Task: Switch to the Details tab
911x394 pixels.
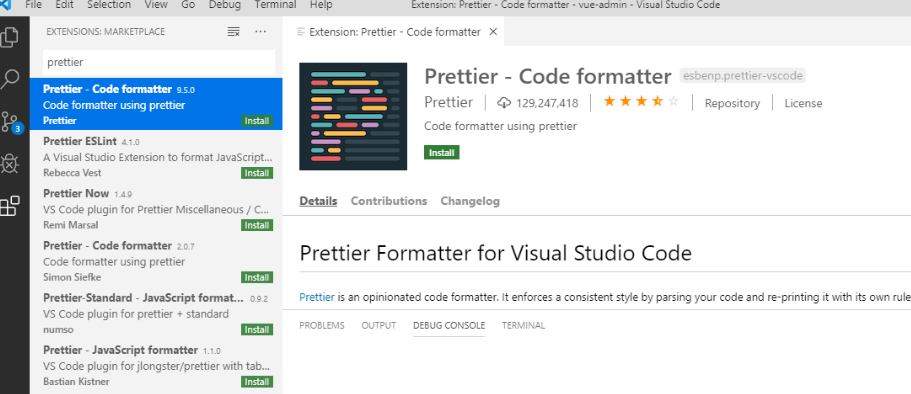Action: pyautogui.click(x=318, y=201)
